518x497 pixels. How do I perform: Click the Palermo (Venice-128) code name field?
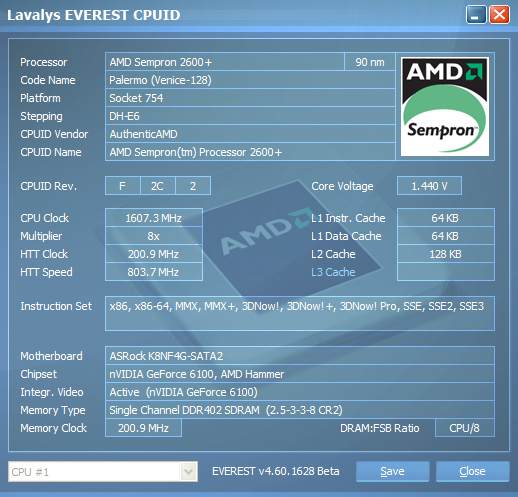coord(250,80)
